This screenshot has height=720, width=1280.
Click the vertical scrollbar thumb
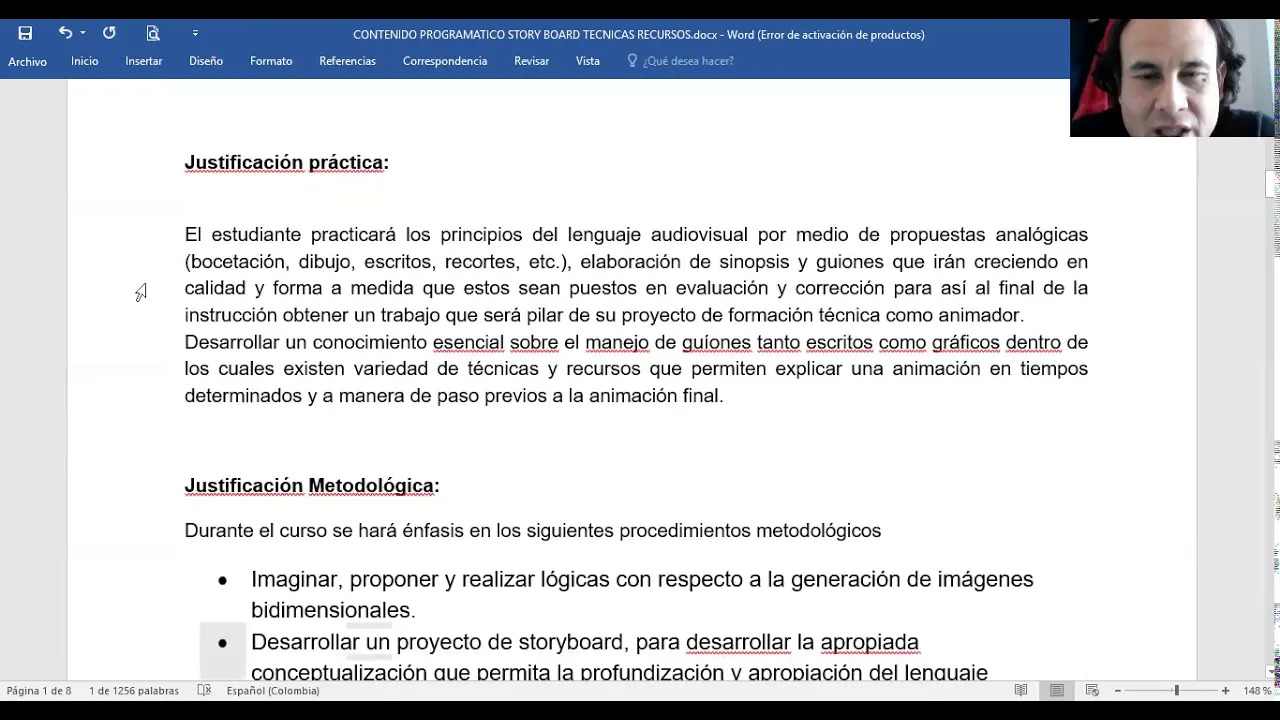(x=1272, y=185)
